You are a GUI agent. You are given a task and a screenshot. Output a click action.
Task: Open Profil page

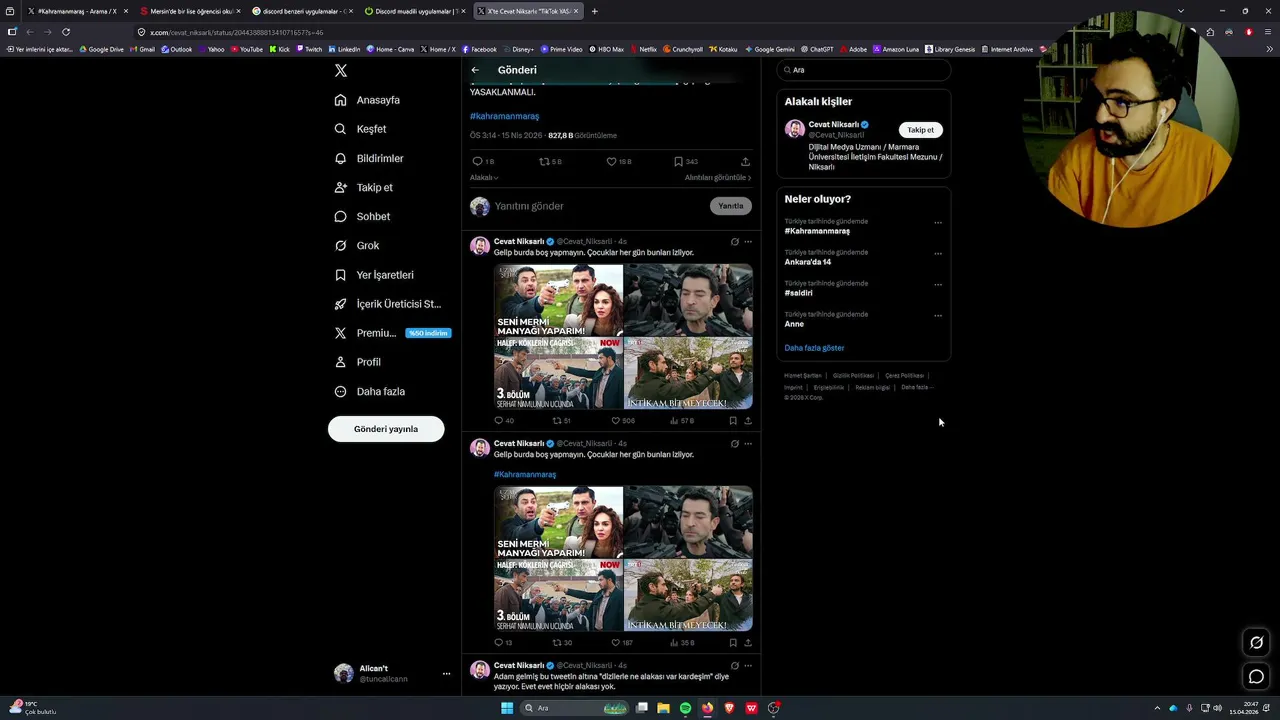357,362
